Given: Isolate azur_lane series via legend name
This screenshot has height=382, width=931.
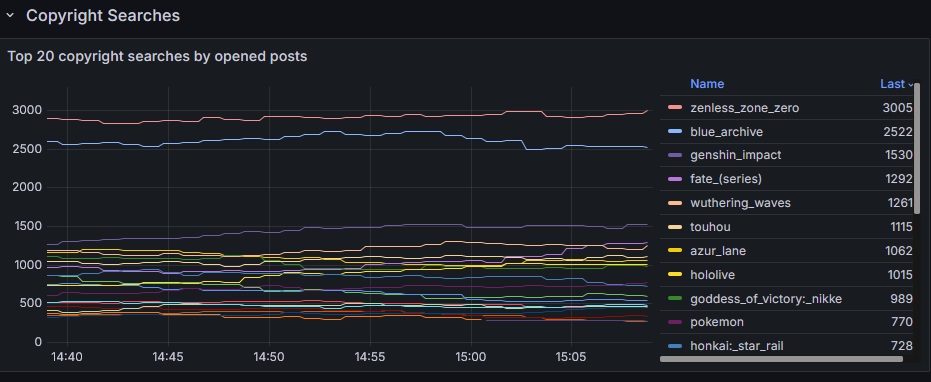Looking at the screenshot, I should (718, 251).
